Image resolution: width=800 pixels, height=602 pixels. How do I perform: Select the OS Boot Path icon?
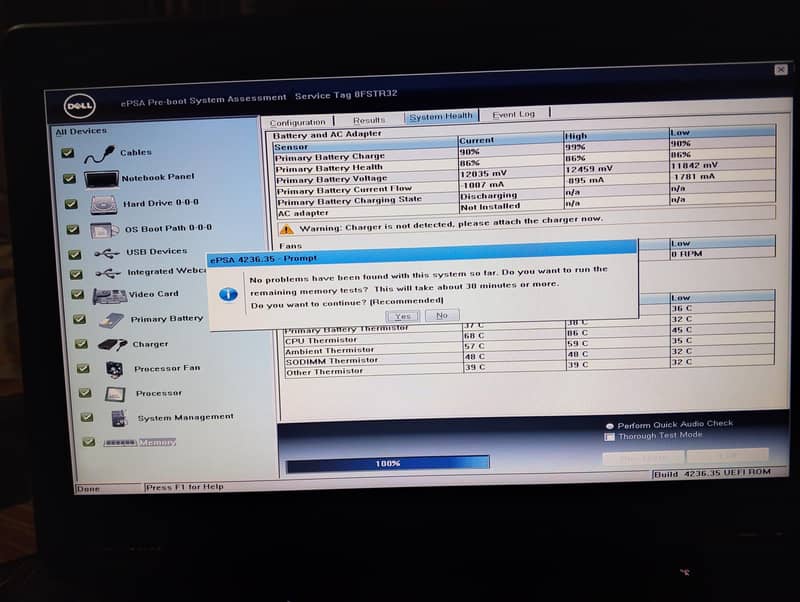104,230
